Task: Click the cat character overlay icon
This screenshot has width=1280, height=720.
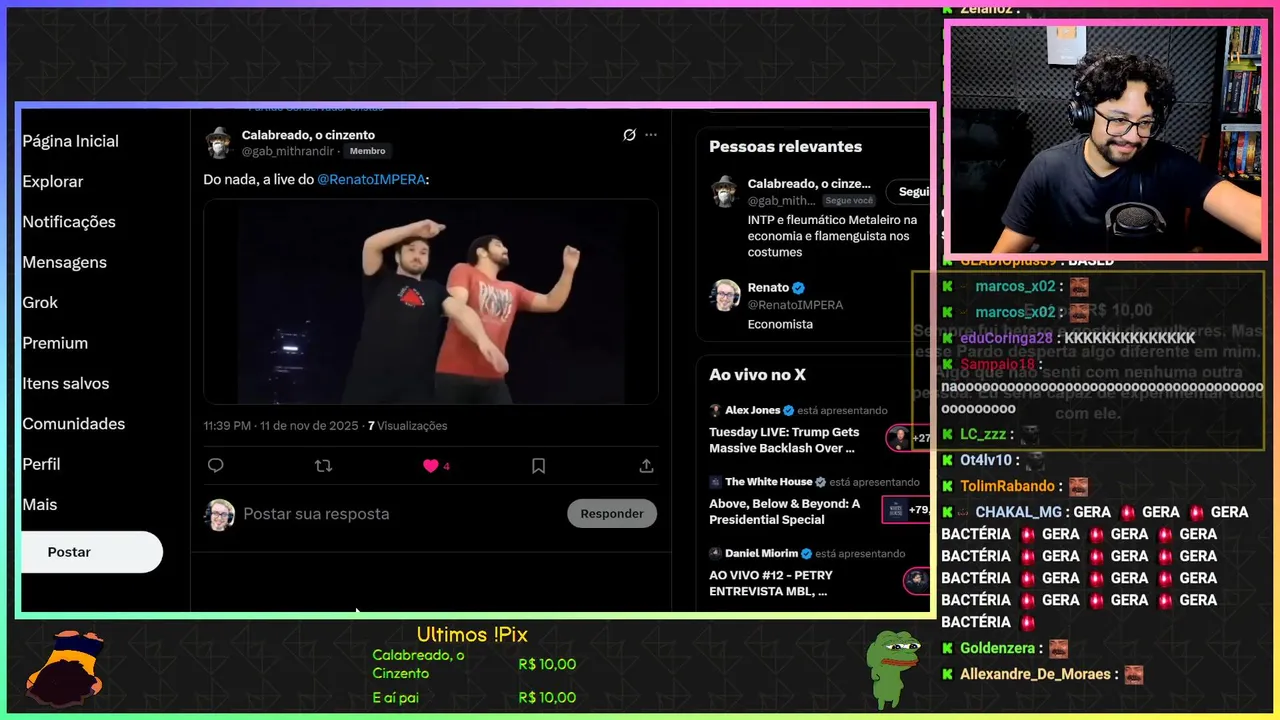Action: click(65, 668)
